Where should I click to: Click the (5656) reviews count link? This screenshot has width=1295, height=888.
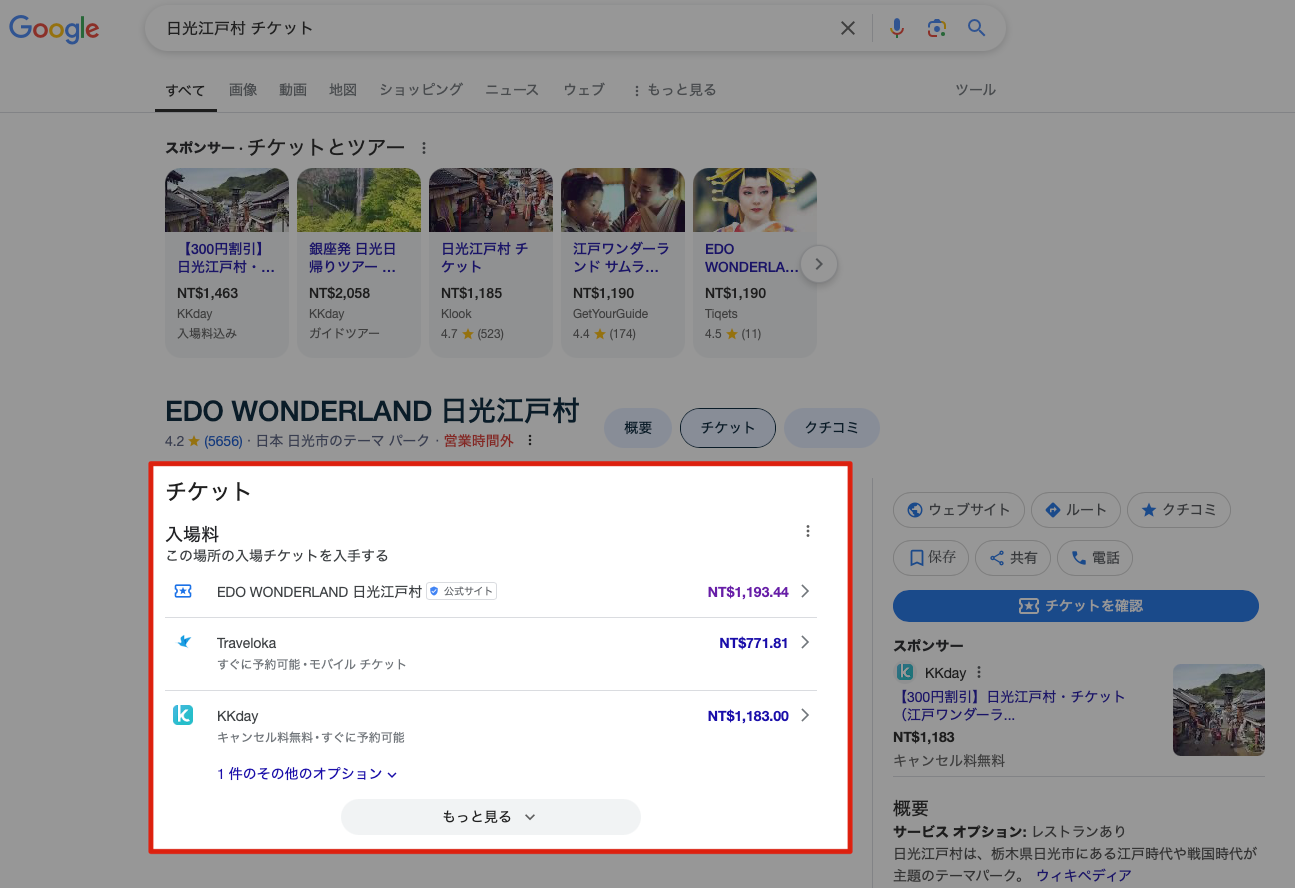pyautogui.click(x=223, y=441)
